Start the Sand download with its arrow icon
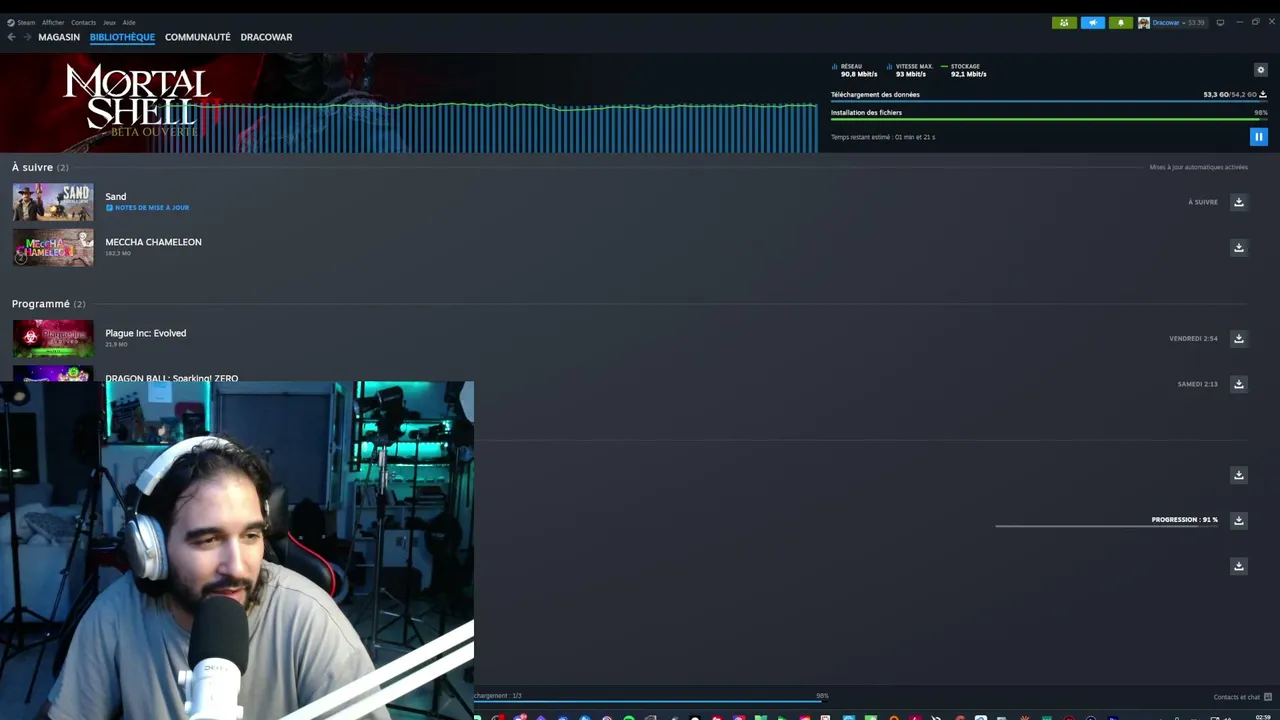The height and width of the screenshot is (720, 1280). coord(1239,202)
